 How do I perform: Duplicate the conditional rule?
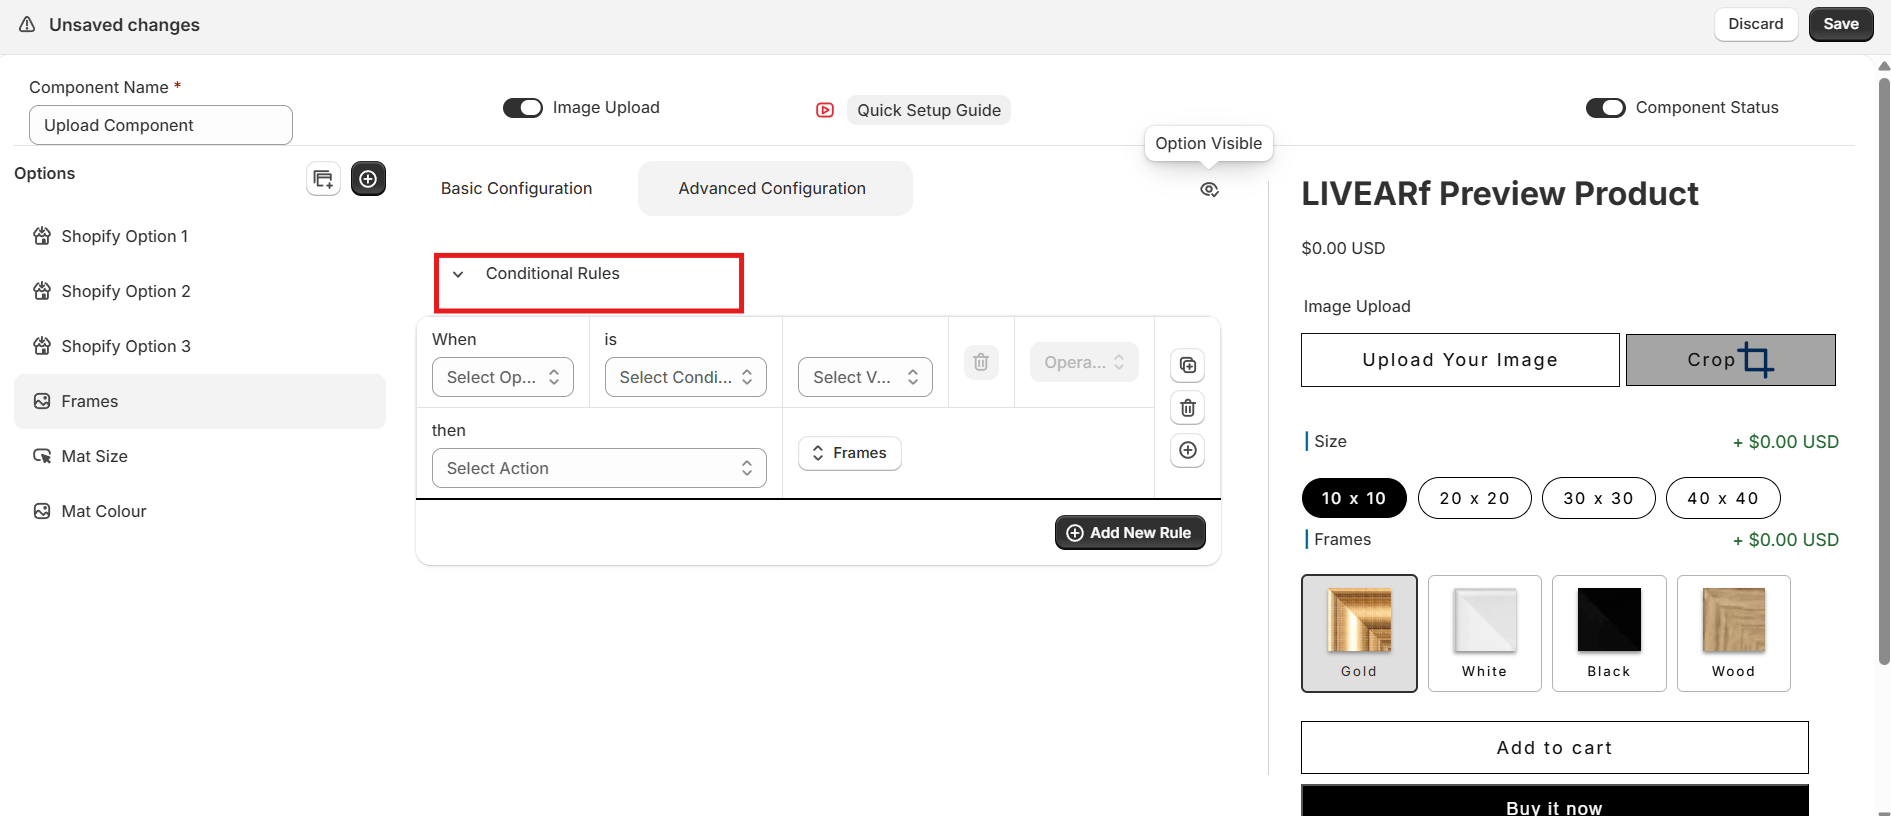[1188, 365]
